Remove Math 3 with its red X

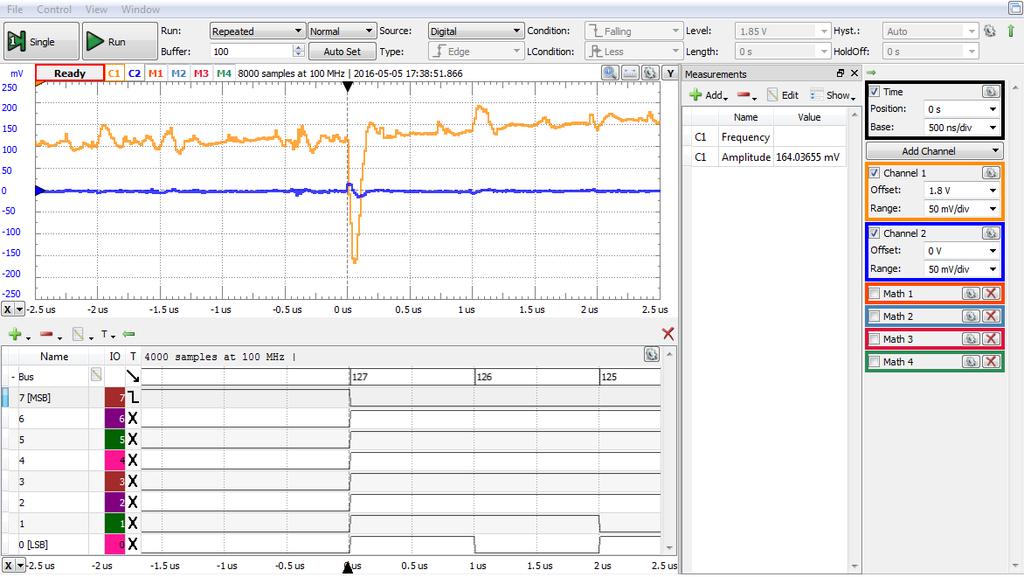click(x=991, y=339)
